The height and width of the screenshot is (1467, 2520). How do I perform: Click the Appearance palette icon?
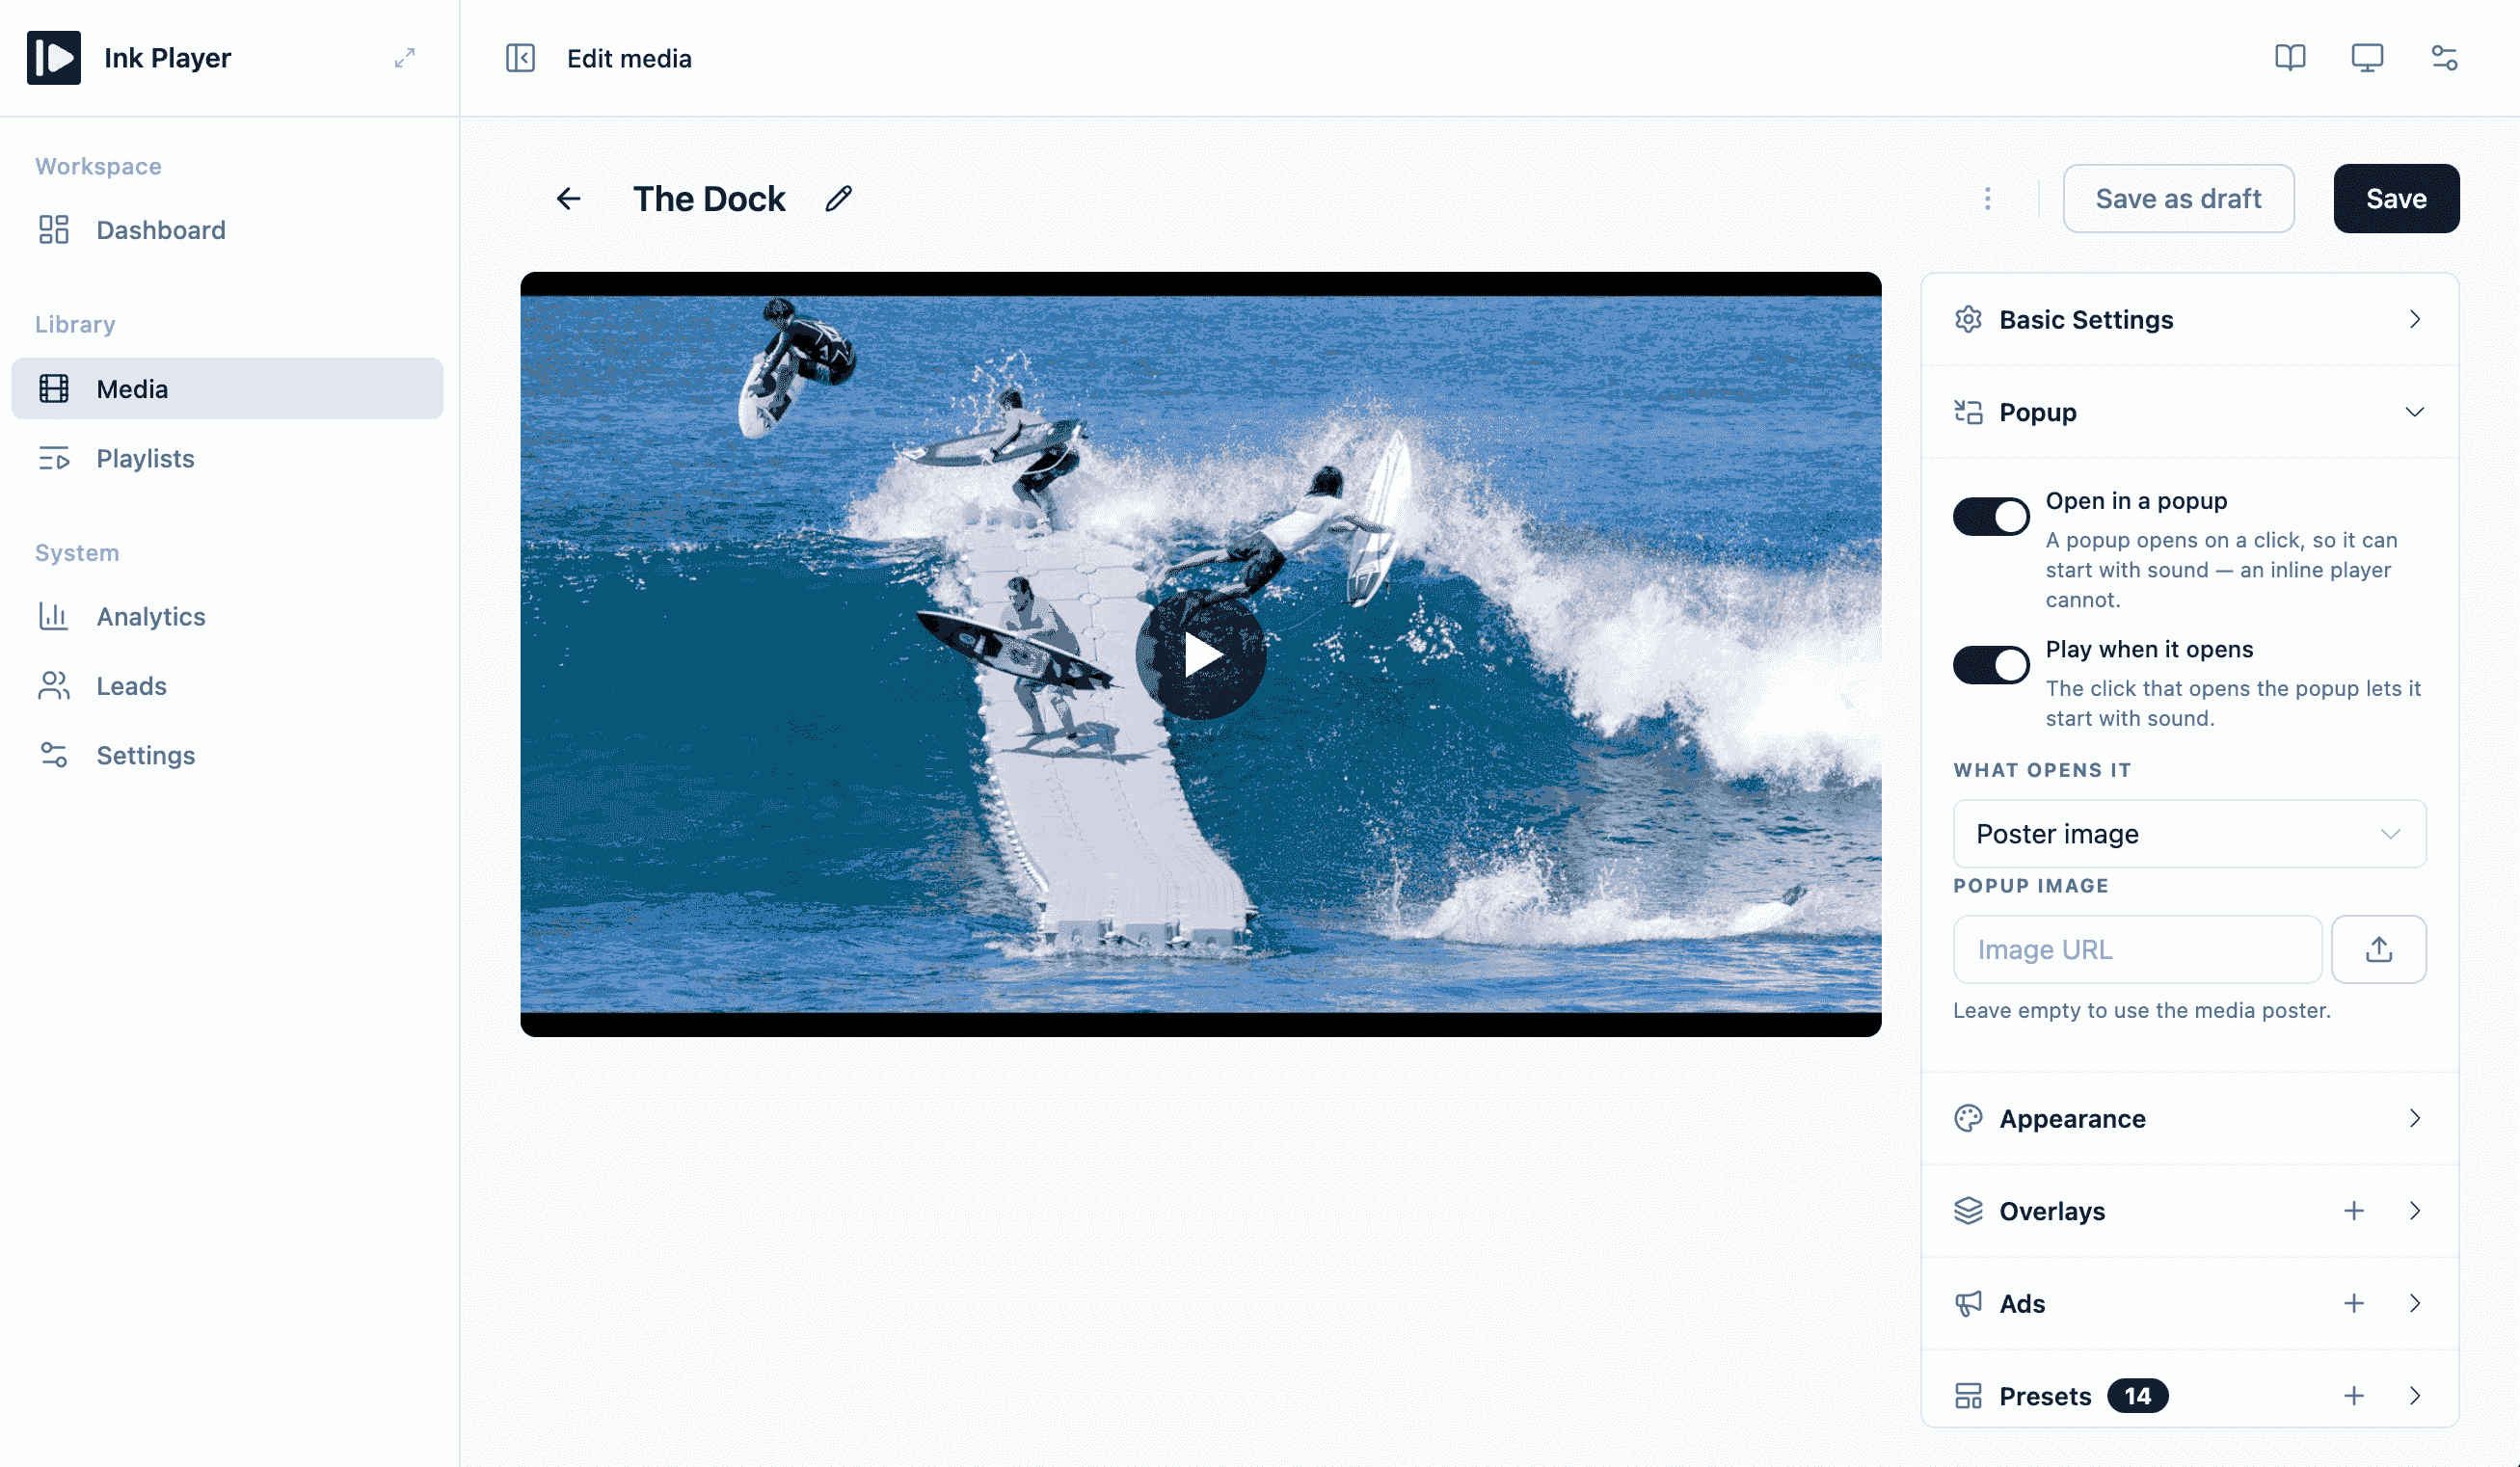[x=1968, y=1118]
